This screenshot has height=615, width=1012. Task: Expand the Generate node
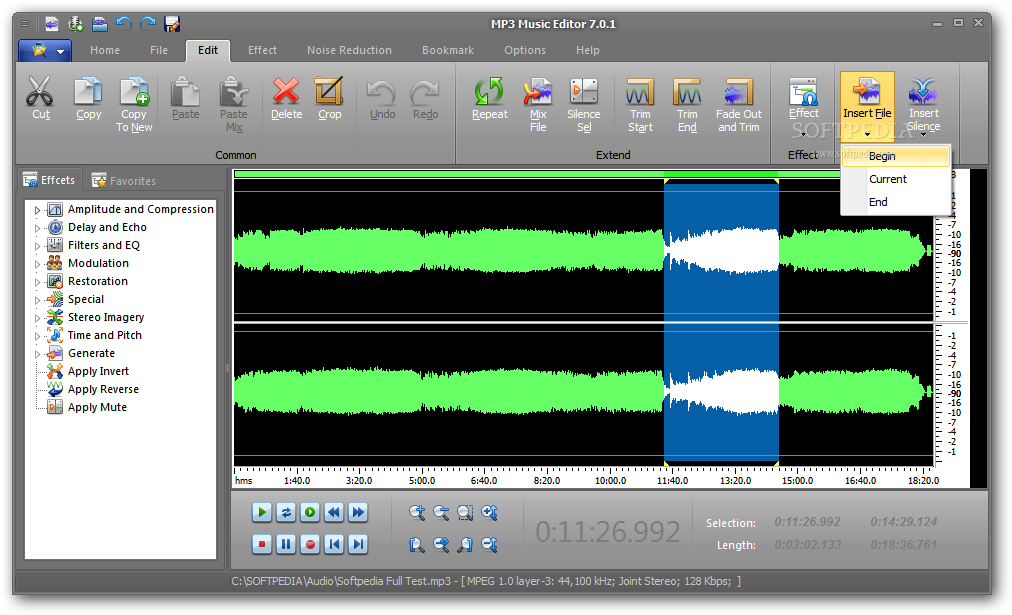pos(37,354)
